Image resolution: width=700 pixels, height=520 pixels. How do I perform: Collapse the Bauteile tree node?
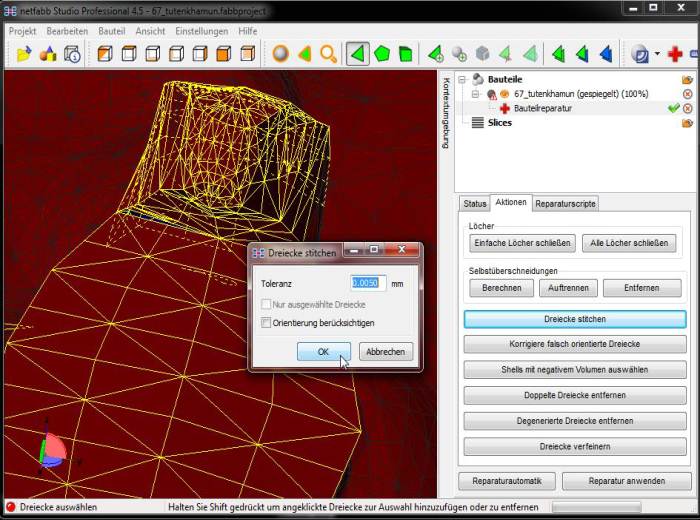tap(462, 80)
